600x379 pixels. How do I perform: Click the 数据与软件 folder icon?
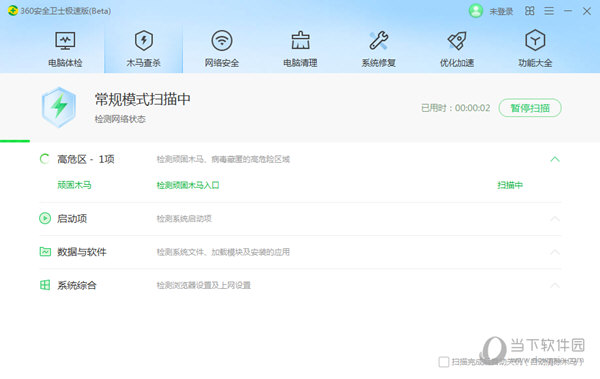pyautogui.click(x=45, y=252)
